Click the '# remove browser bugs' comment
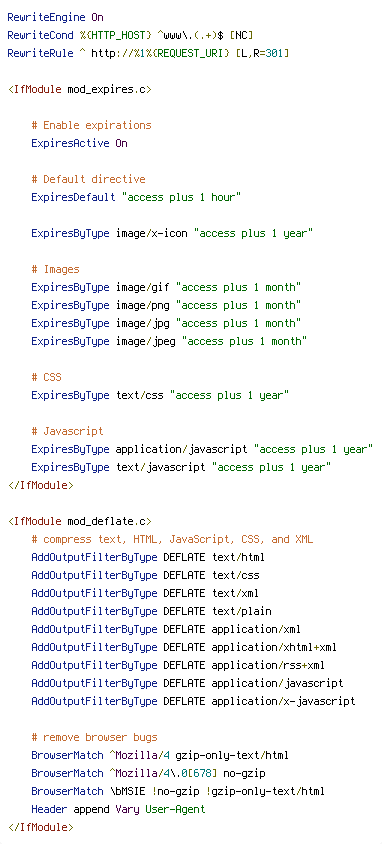The image size is (382, 844). point(95,737)
